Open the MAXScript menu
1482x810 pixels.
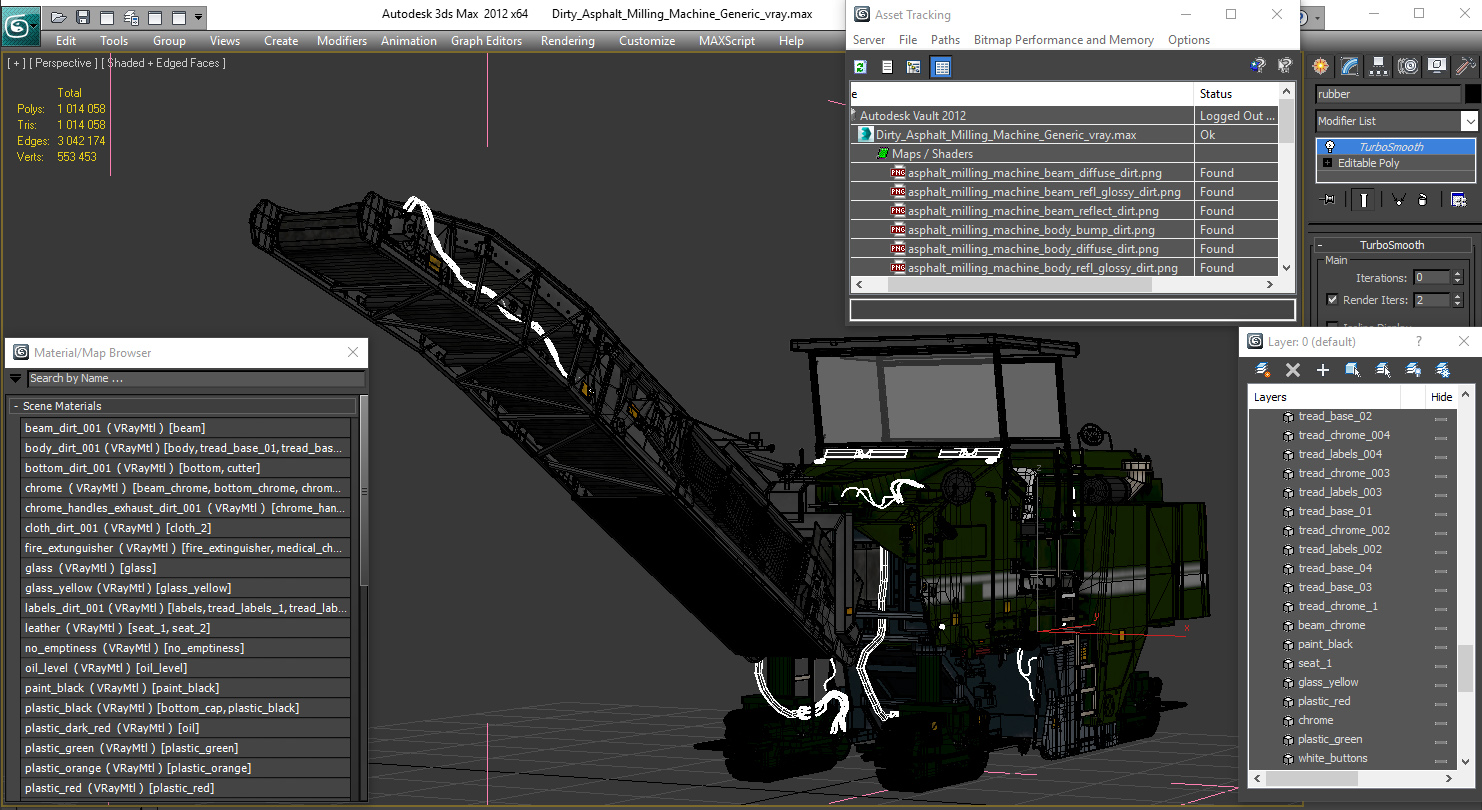pos(727,41)
